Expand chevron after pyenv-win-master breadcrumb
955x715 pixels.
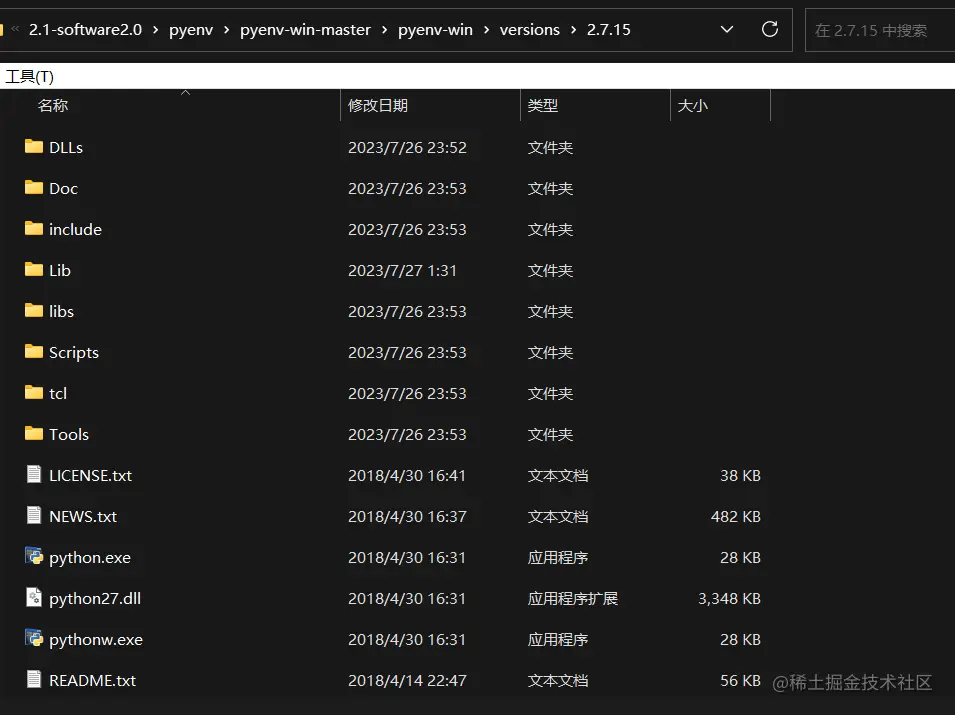coord(384,30)
